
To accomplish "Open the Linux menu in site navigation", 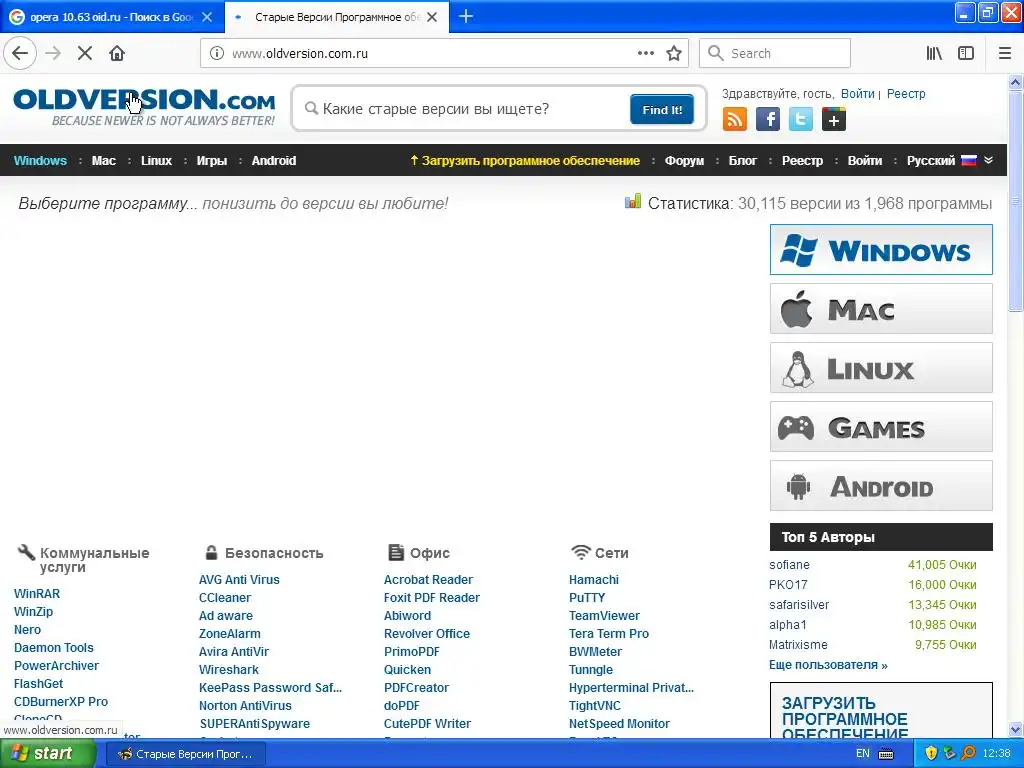I will [157, 161].
